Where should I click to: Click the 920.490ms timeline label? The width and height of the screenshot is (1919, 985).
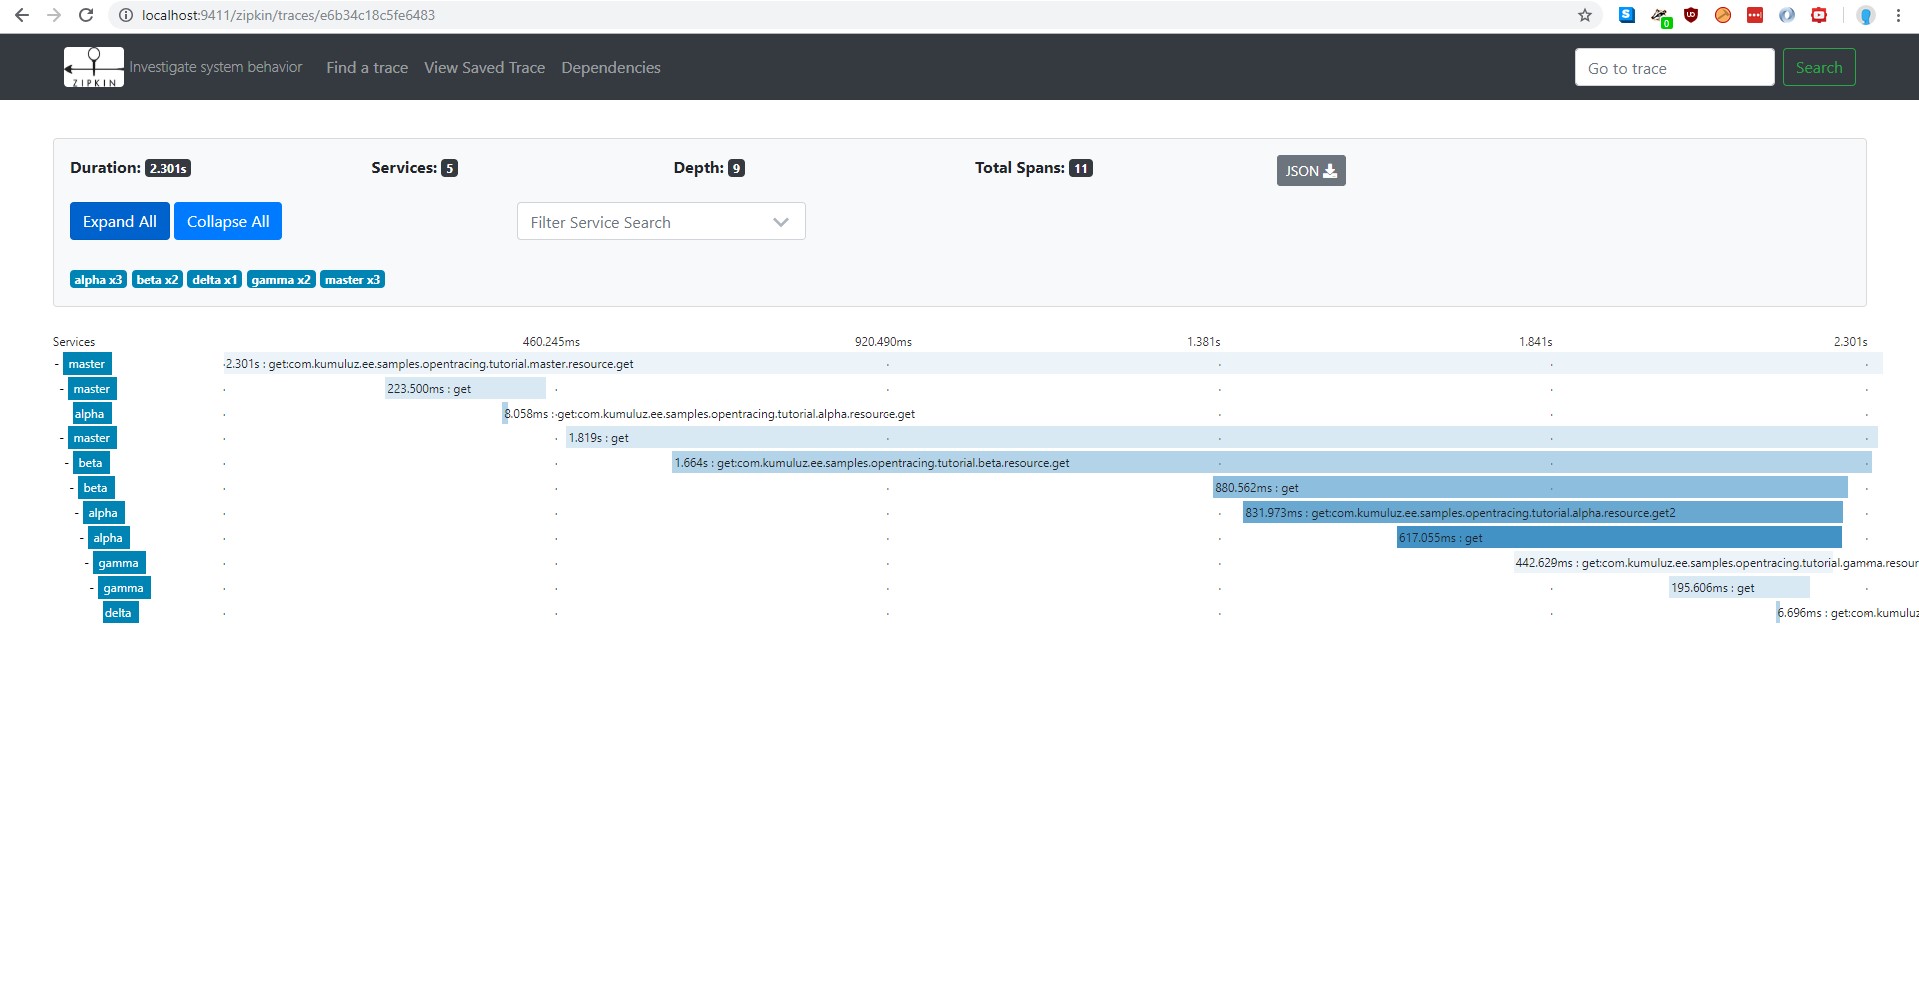(x=883, y=342)
